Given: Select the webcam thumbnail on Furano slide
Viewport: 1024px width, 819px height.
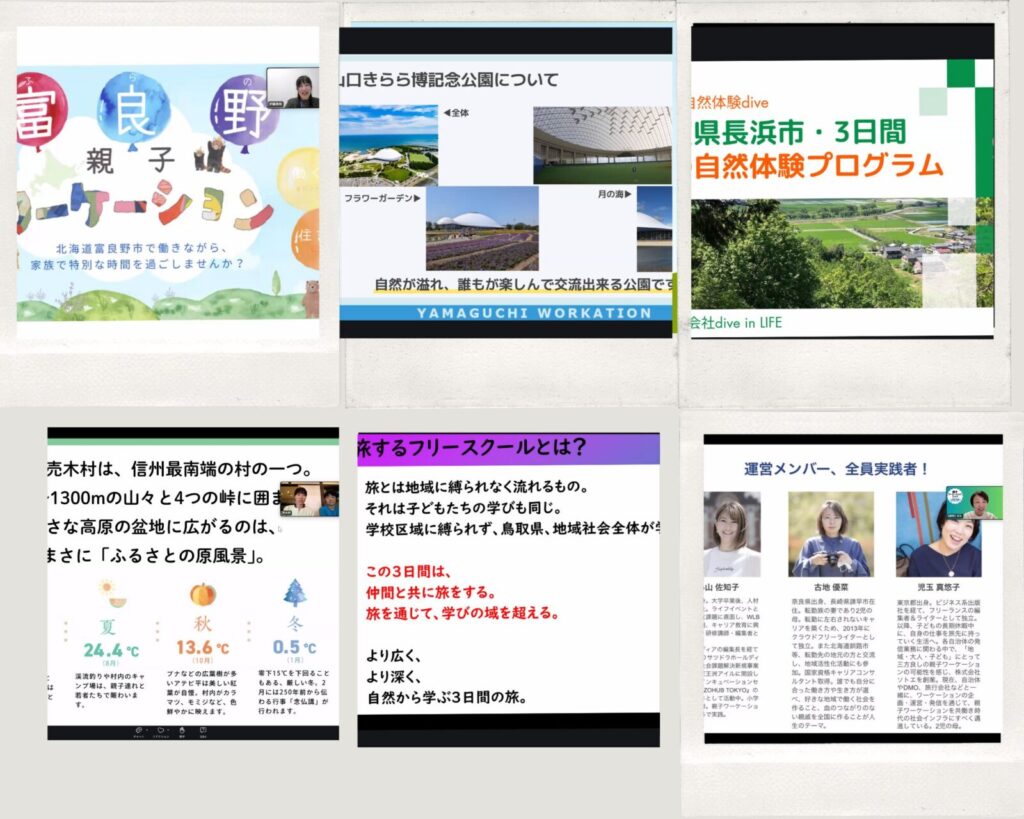Looking at the screenshot, I should pyautogui.click(x=292, y=88).
